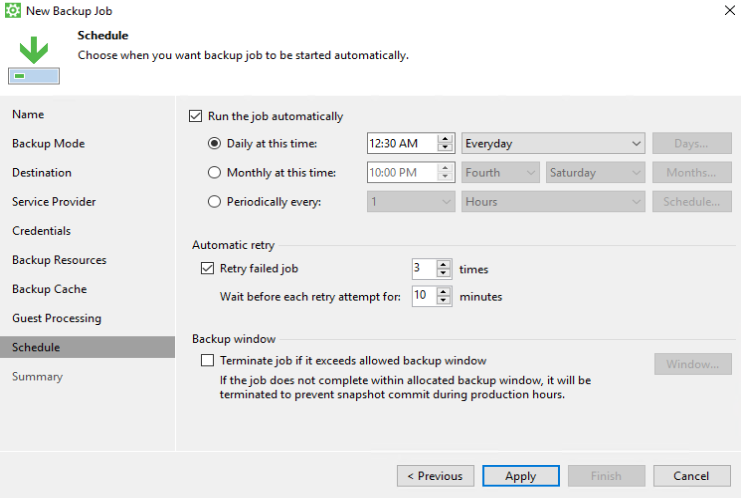Select Monthly at this time option
The width and height of the screenshot is (741, 498).
point(214,173)
